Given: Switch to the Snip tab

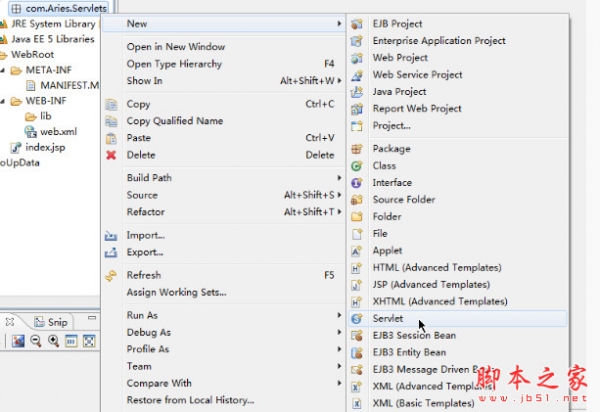Looking at the screenshot, I should coord(51,322).
